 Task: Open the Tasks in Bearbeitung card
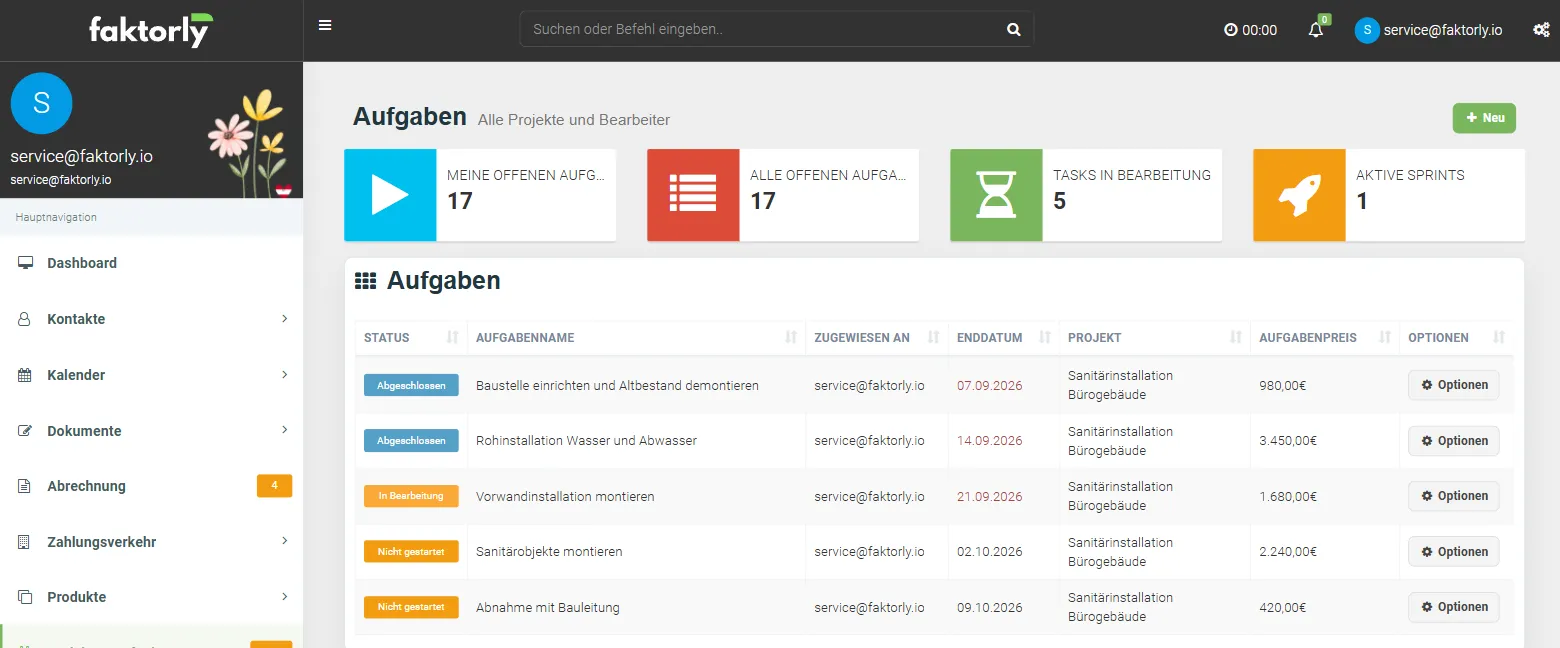pyautogui.click(x=1086, y=195)
